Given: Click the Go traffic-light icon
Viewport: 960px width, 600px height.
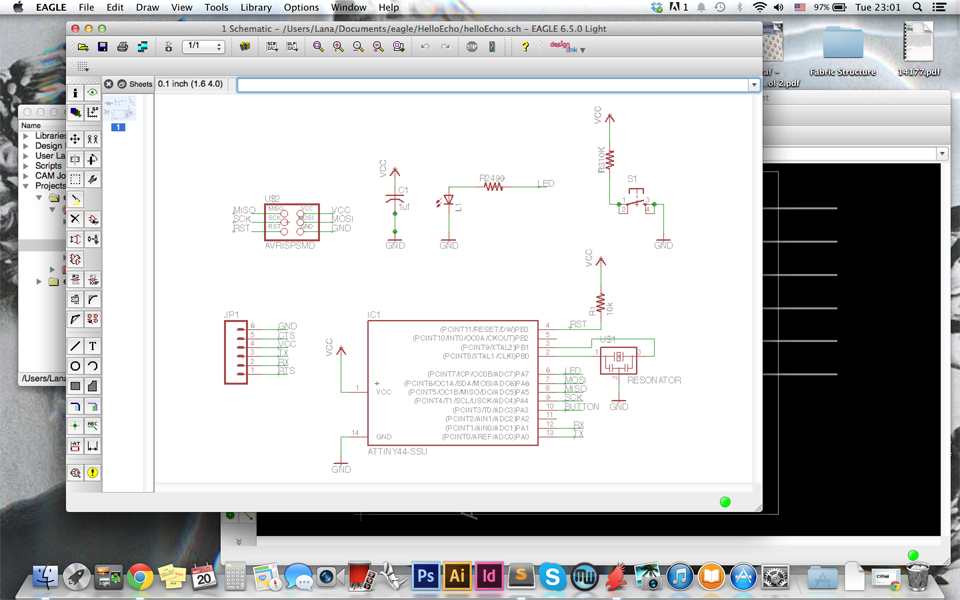Looking at the screenshot, I should (492, 47).
